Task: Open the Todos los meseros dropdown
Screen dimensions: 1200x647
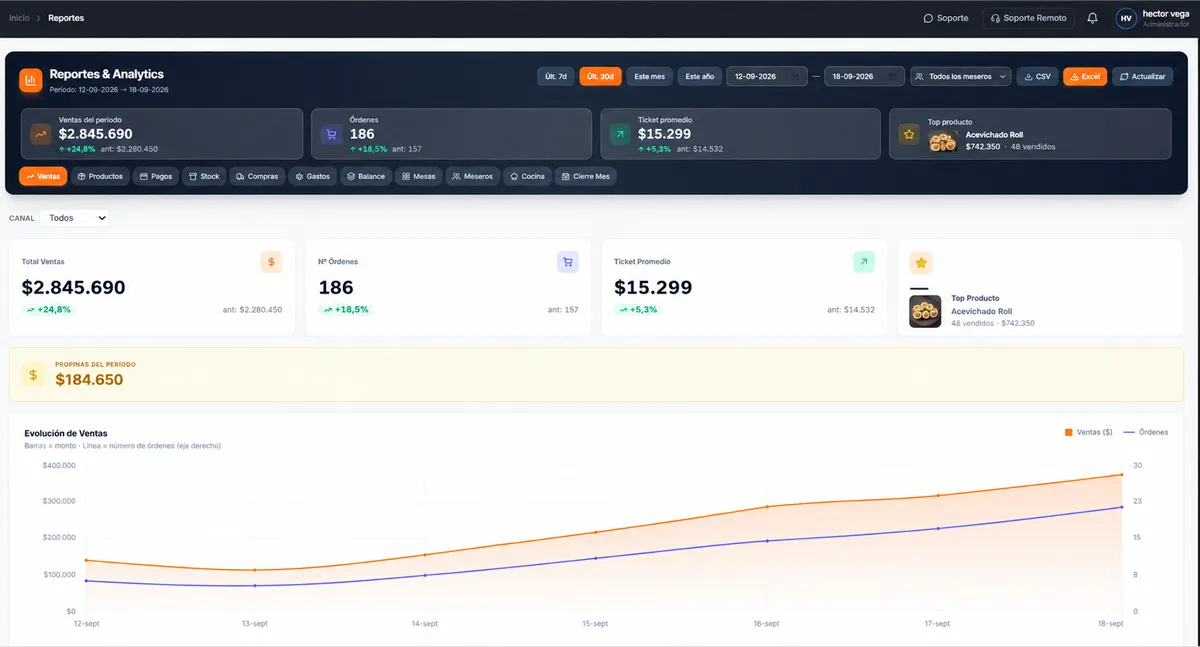Action: tap(960, 77)
